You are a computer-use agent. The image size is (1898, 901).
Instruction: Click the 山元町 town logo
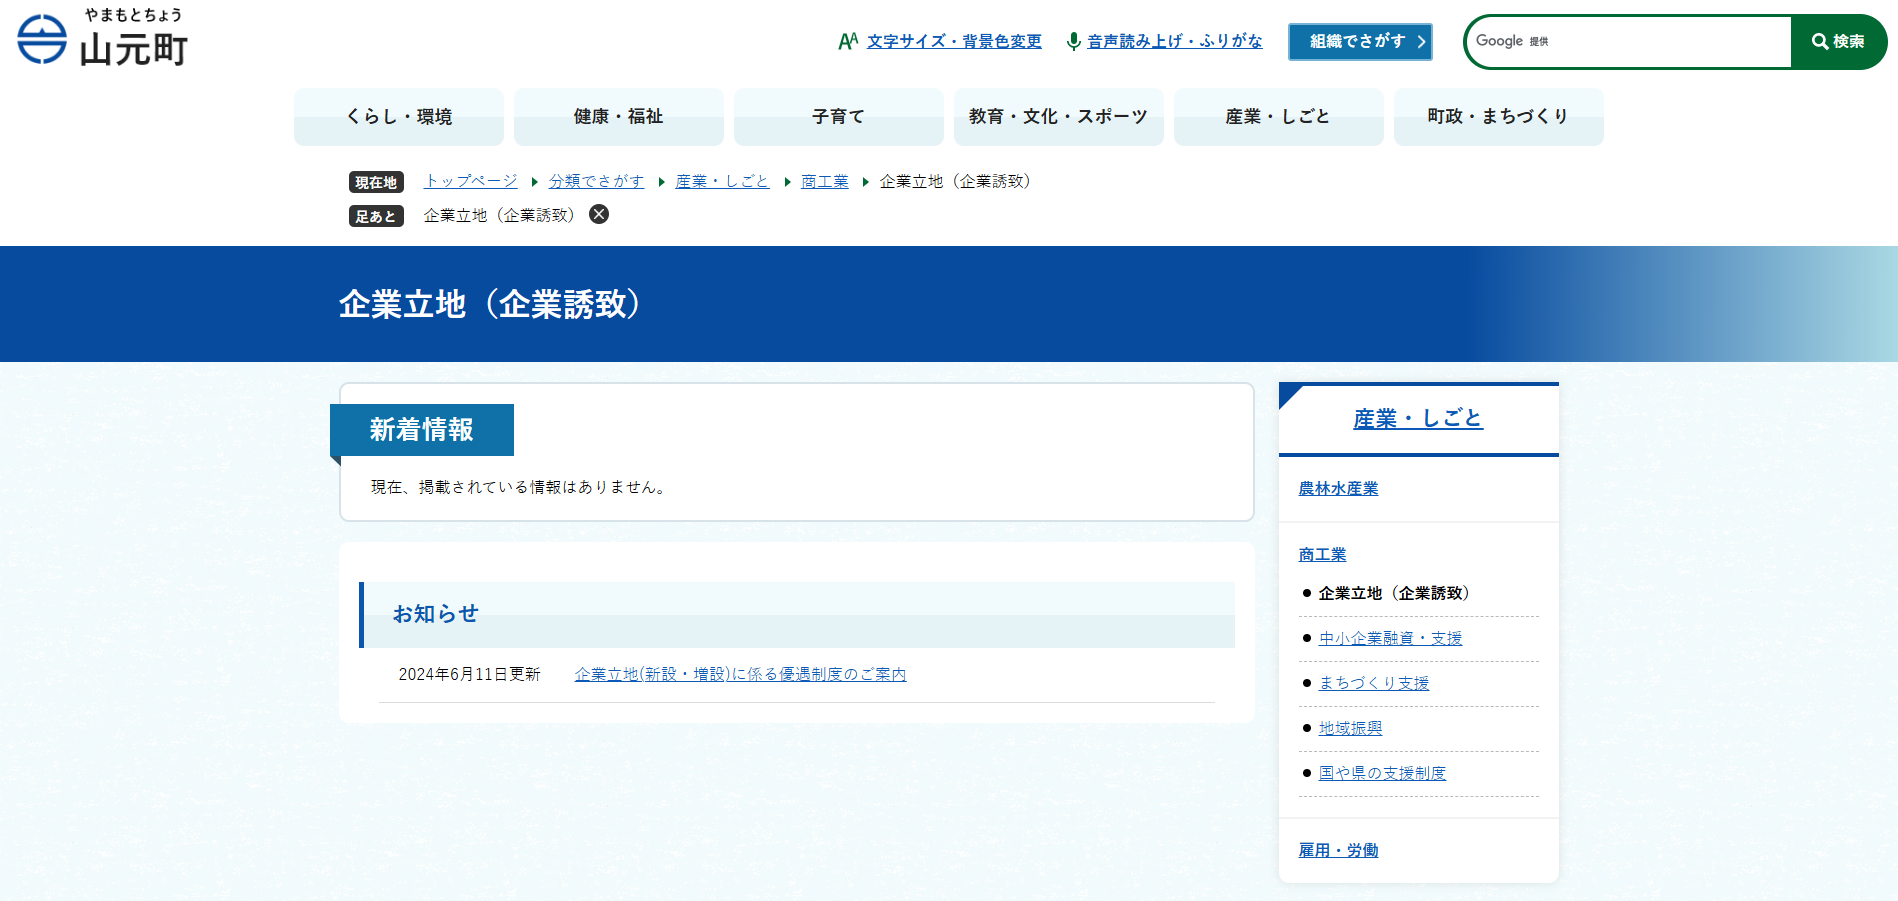[103, 38]
